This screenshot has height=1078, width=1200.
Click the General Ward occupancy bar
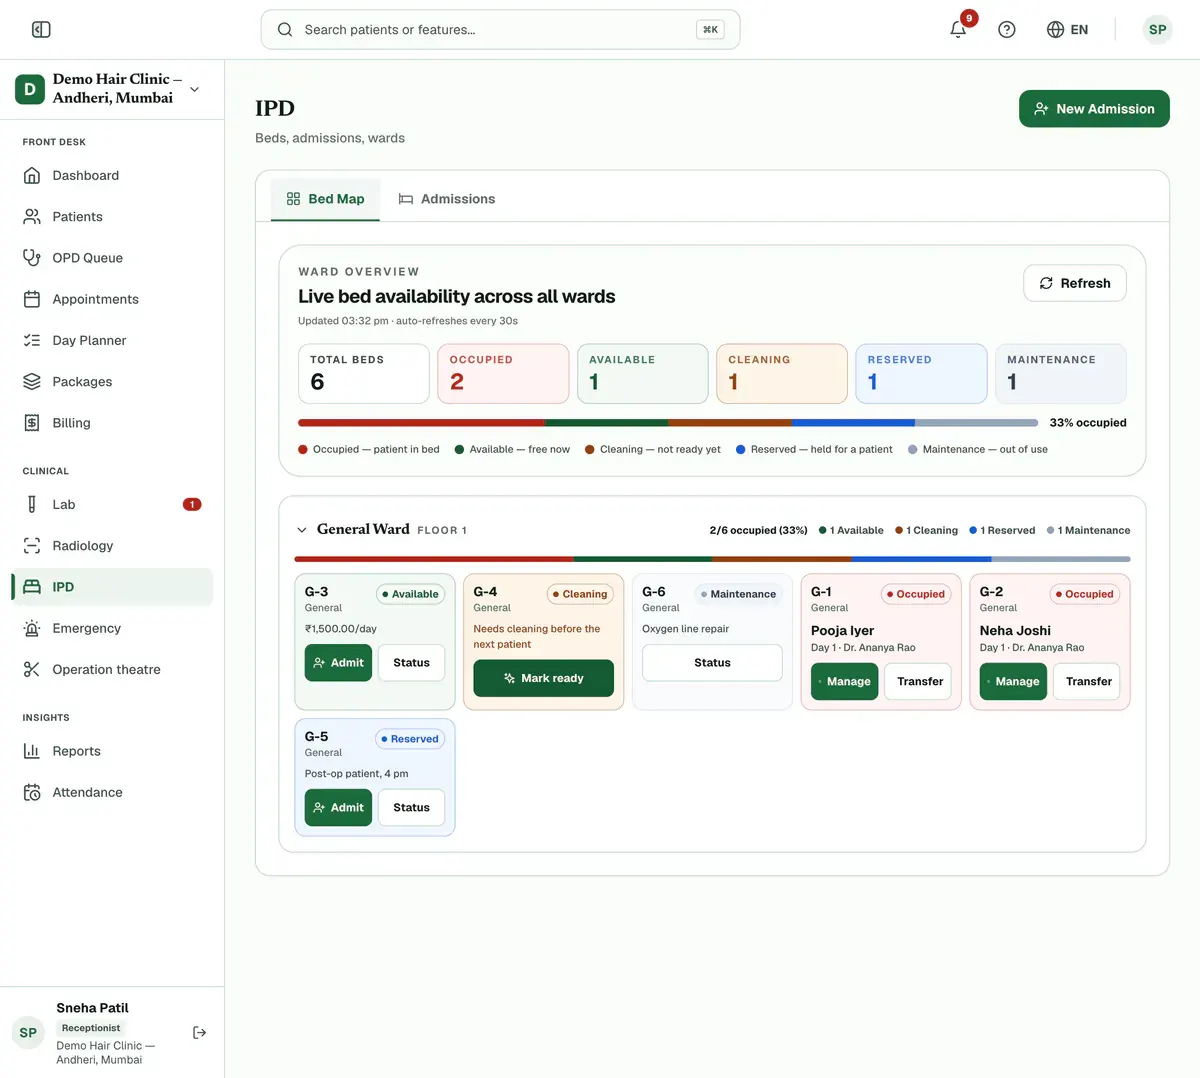[x=712, y=559]
